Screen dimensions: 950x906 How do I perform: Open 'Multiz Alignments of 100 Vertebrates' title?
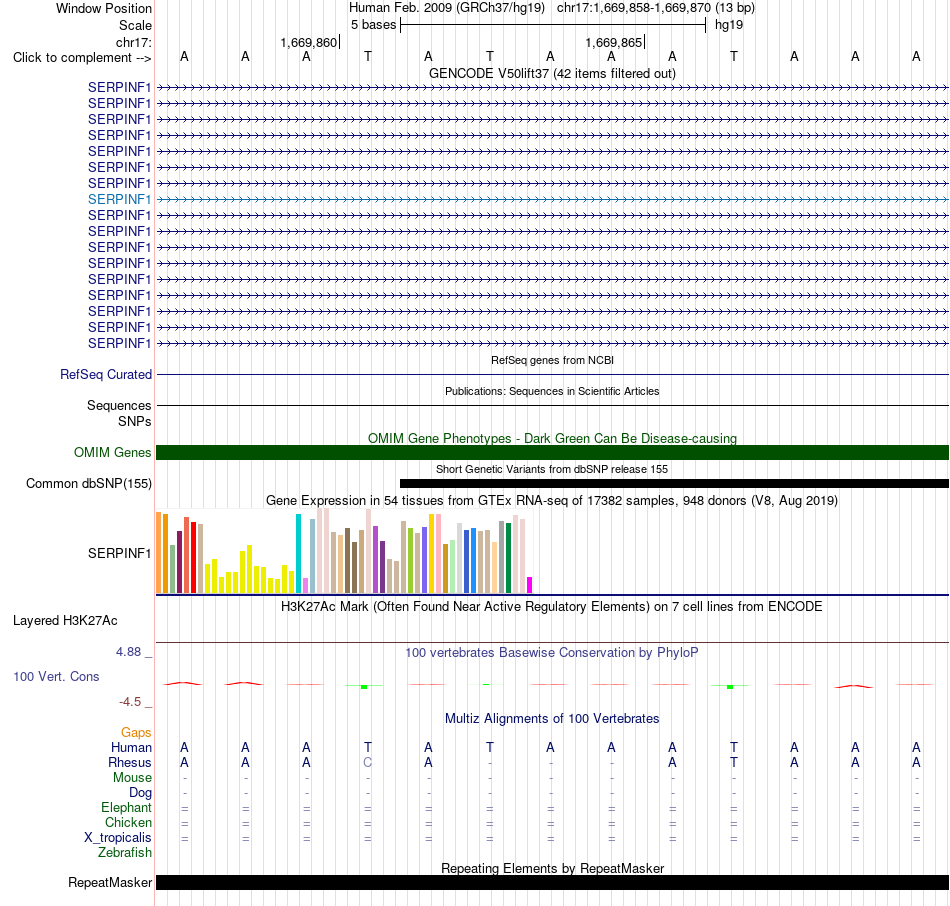[552, 719]
